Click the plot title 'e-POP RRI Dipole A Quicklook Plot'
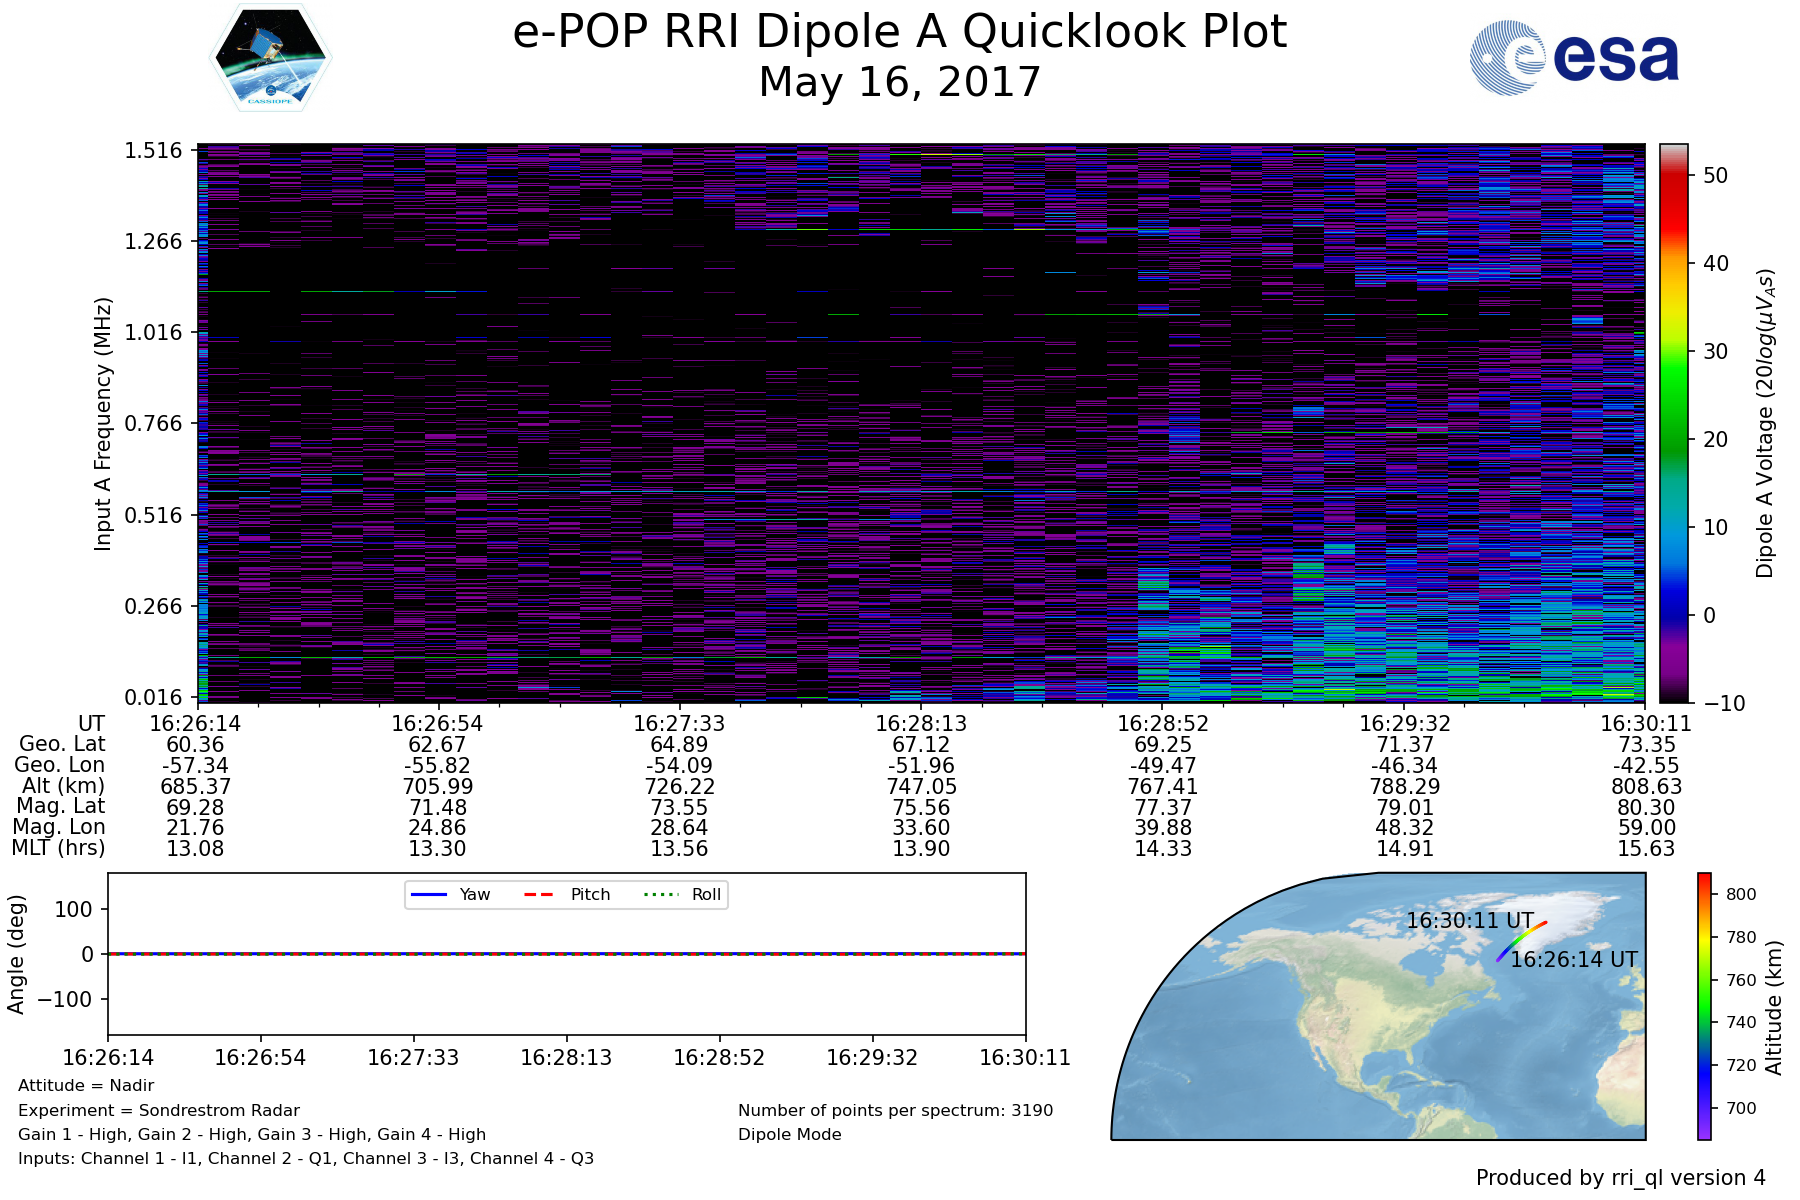This screenshot has width=1800, height=1200. tap(899, 32)
